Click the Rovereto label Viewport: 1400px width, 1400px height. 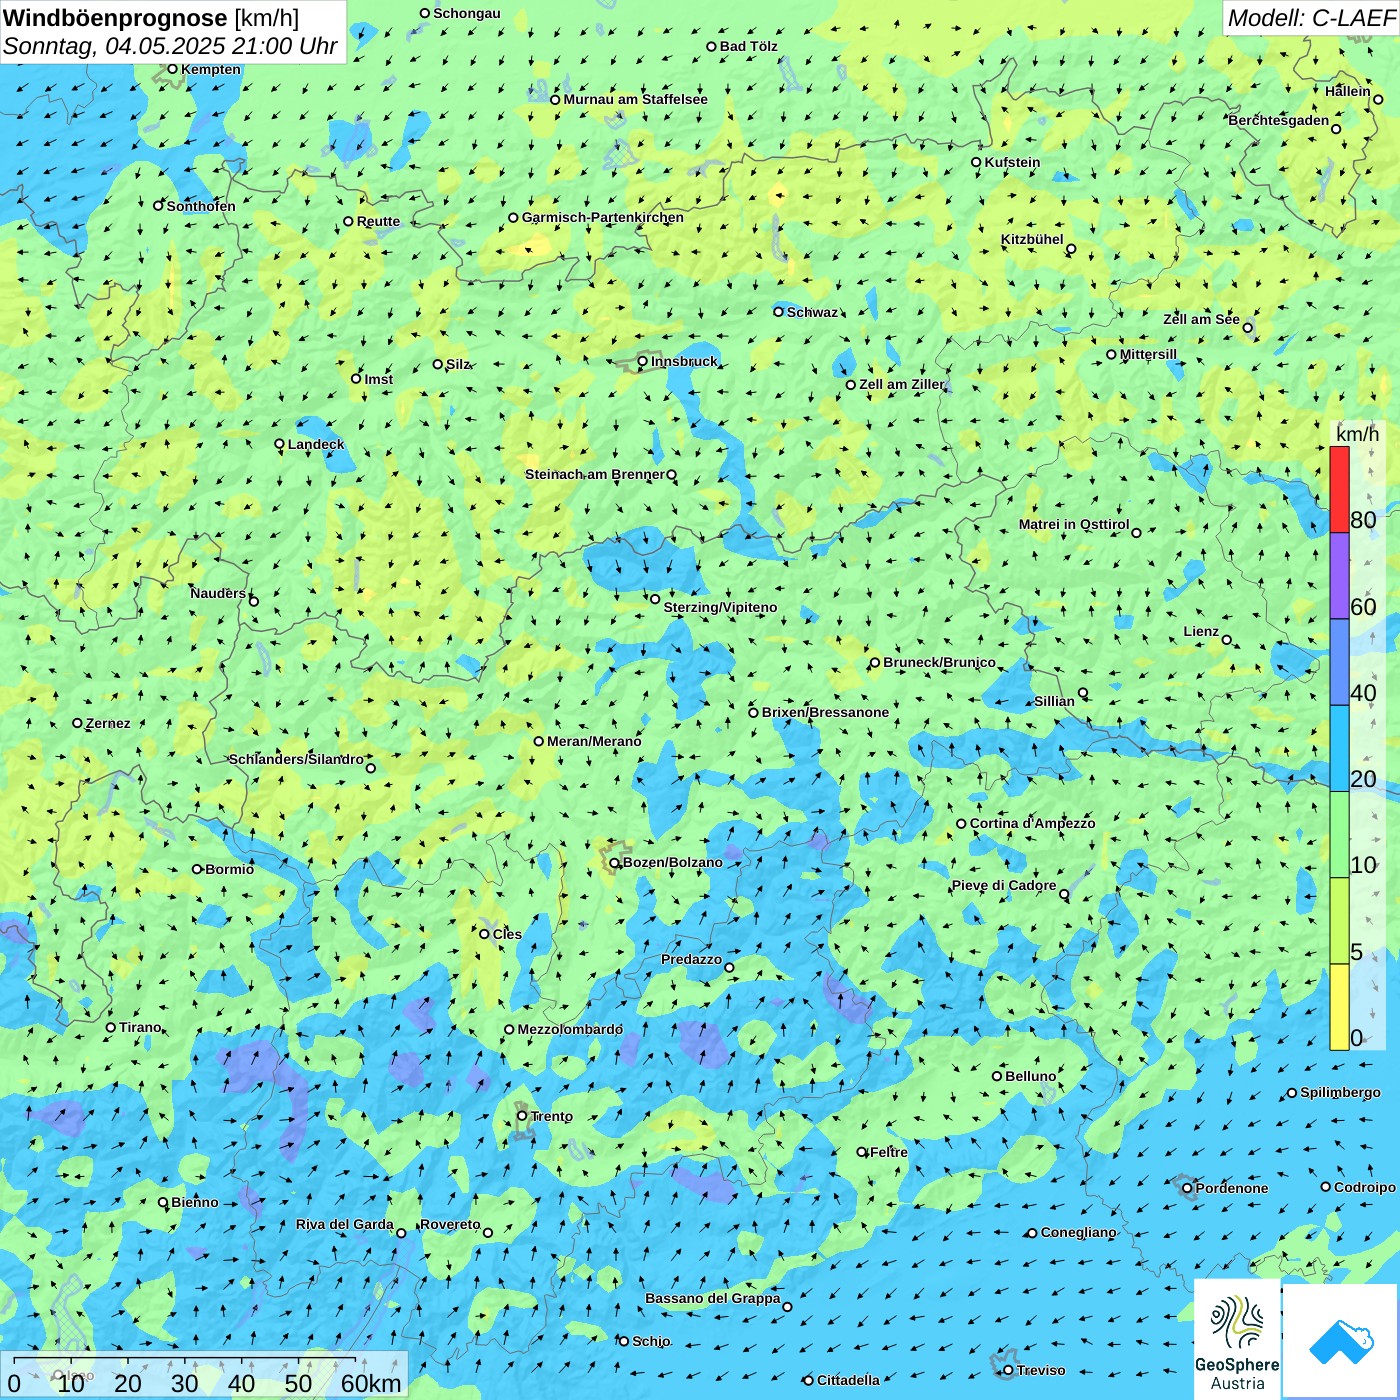pos(450,1224)
